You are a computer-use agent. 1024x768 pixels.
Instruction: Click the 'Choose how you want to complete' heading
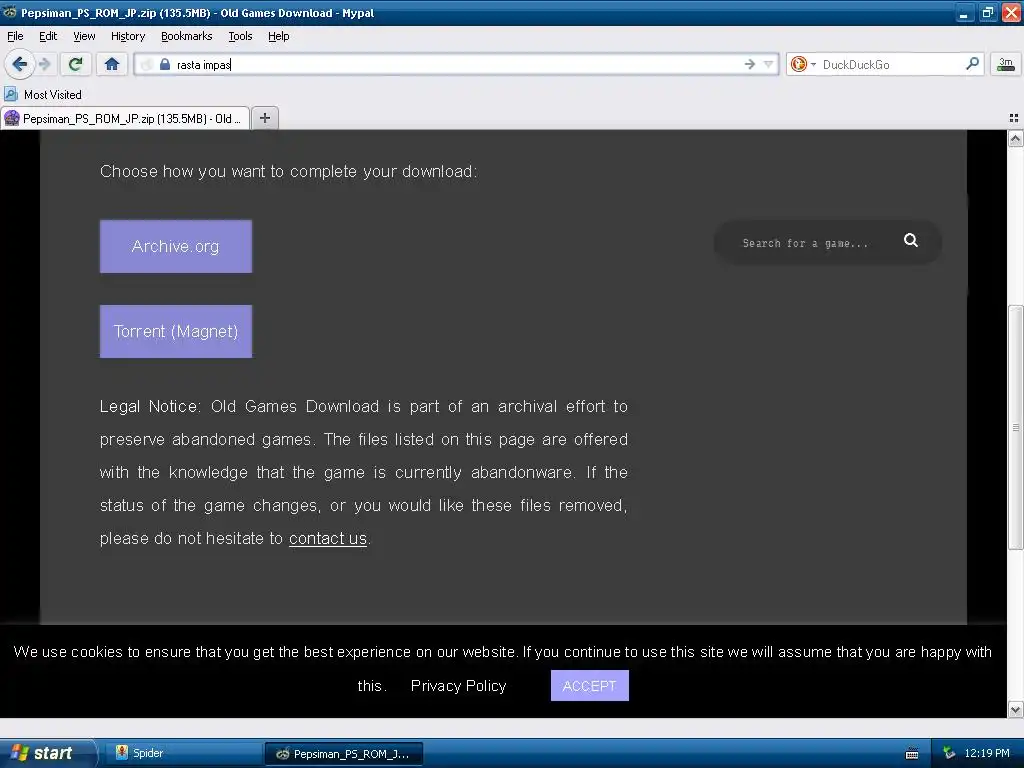click(289, 171)
